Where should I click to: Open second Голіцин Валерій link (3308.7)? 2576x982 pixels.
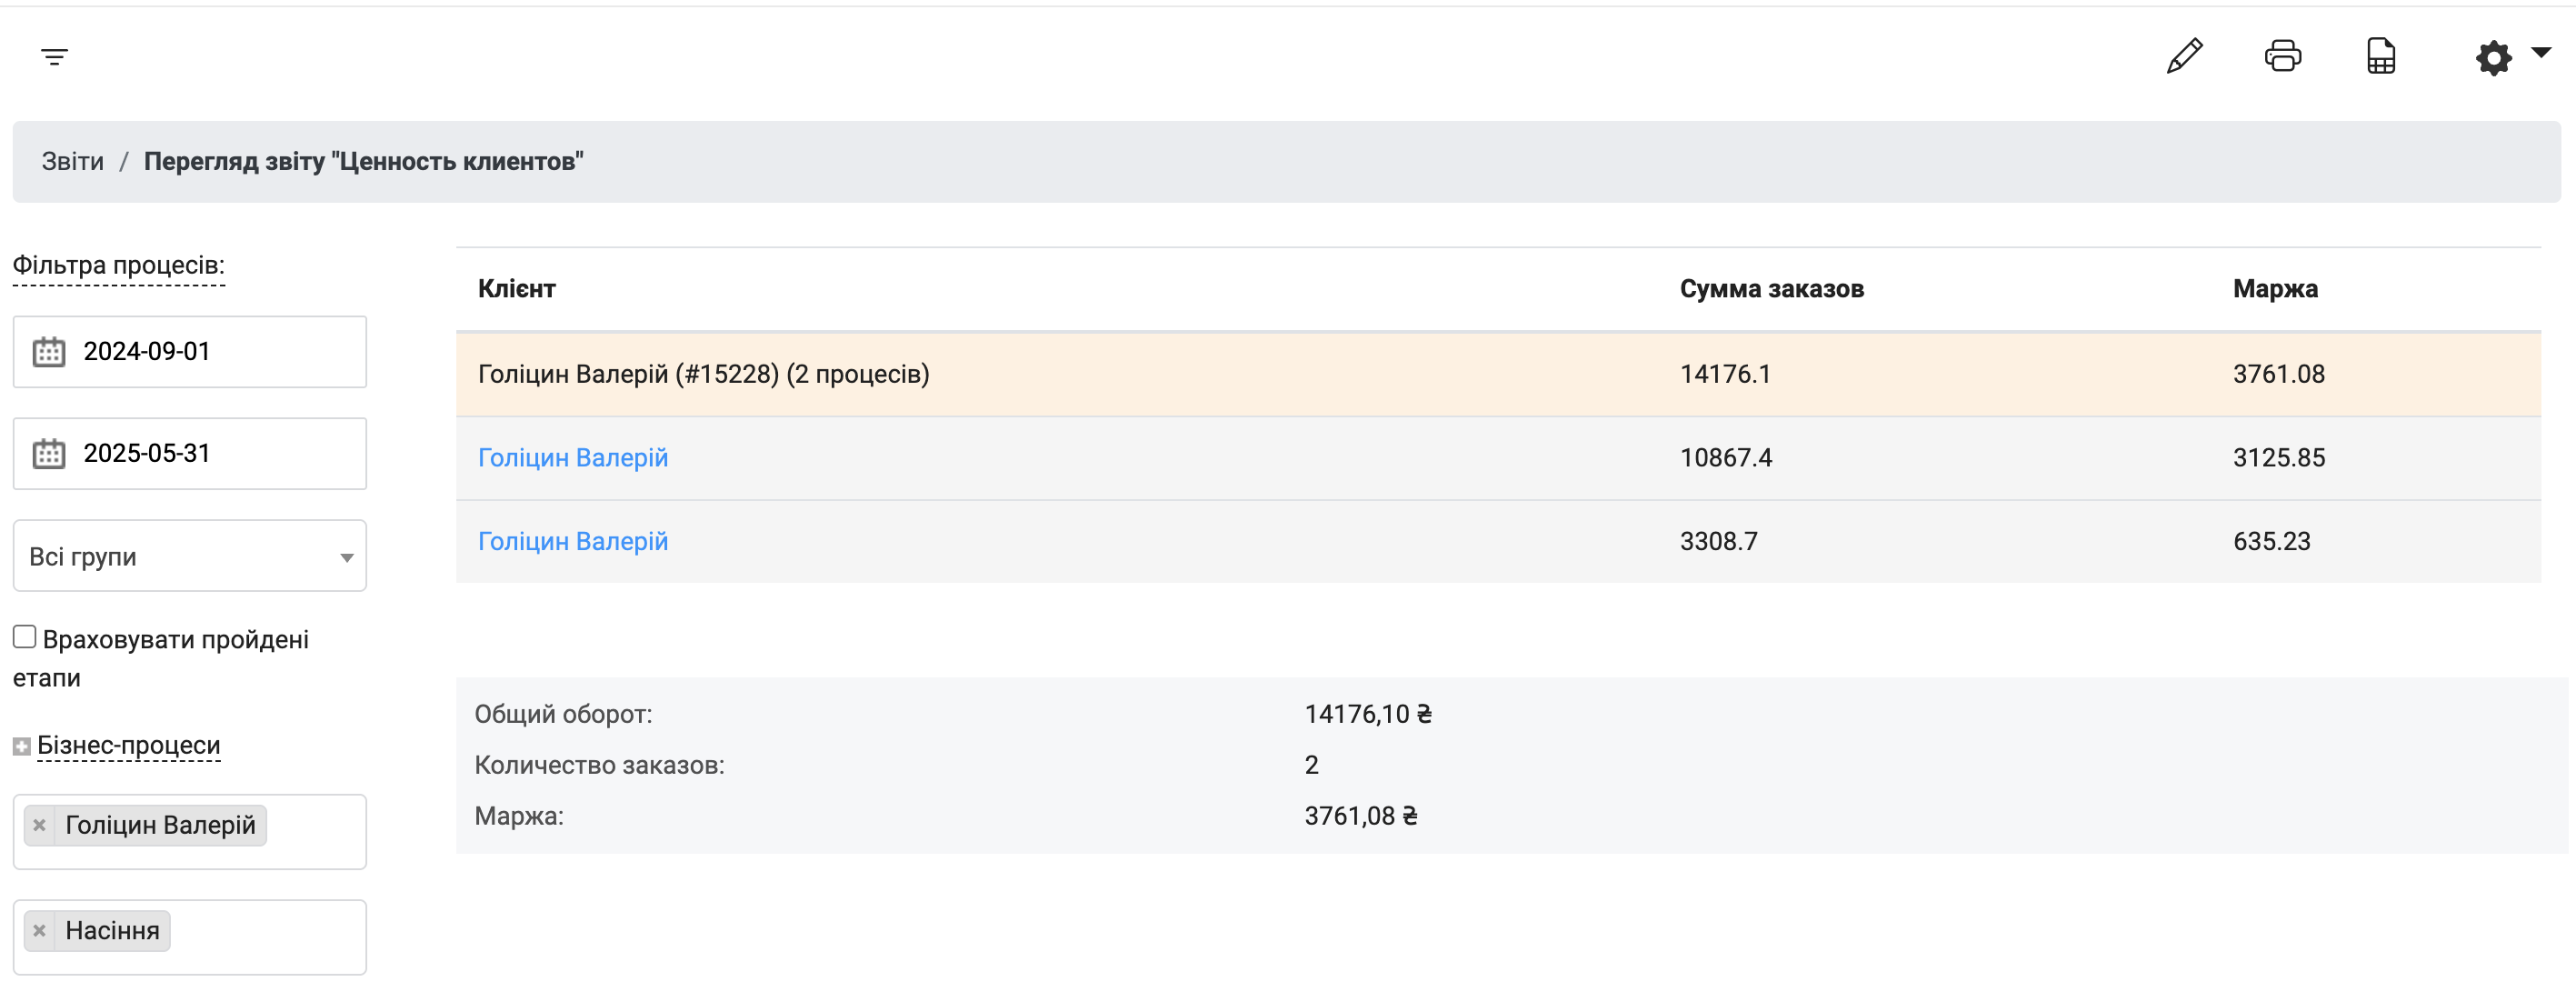pos(572,542)
